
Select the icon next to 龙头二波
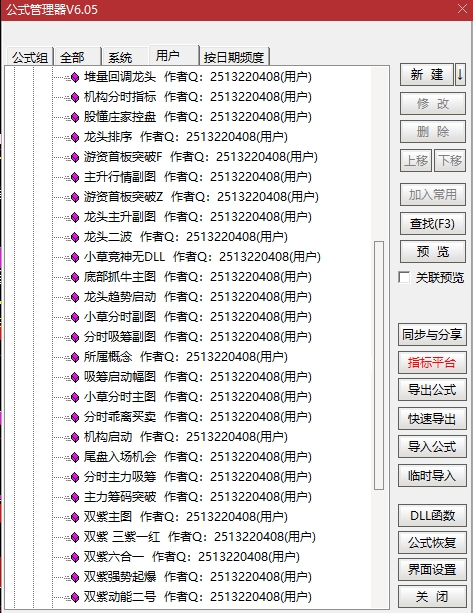pyautogui.click(x=75, y=237)
